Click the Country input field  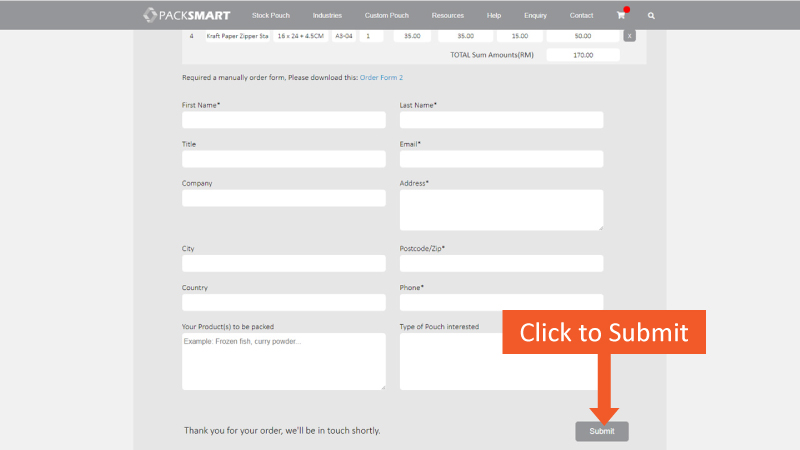[x=283, y=302]
